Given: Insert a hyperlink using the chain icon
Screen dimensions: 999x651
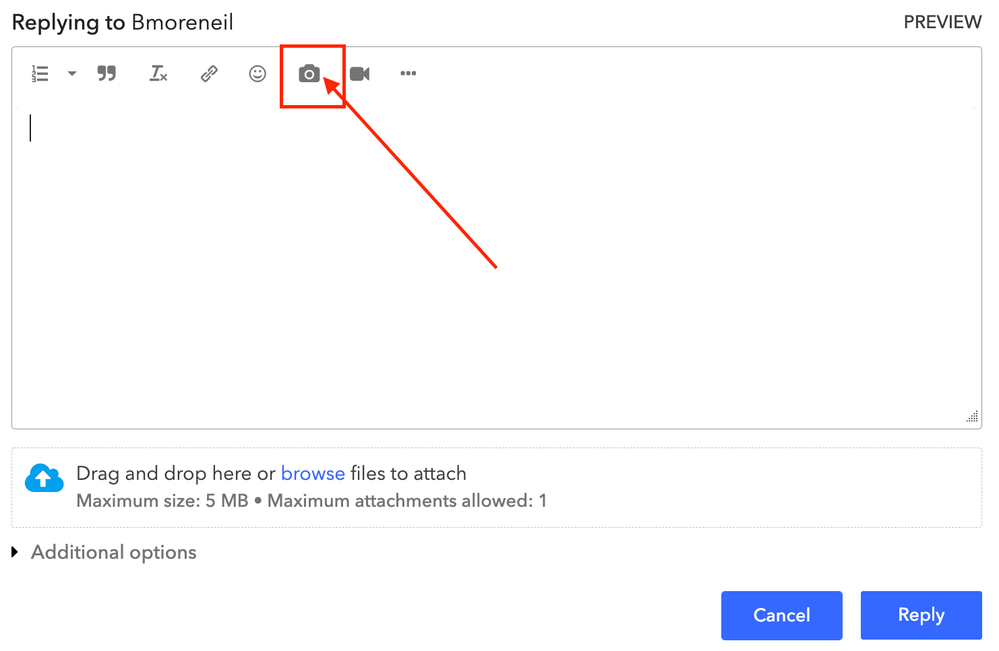Looking at the screenshot, I should (x=209, y=74).
